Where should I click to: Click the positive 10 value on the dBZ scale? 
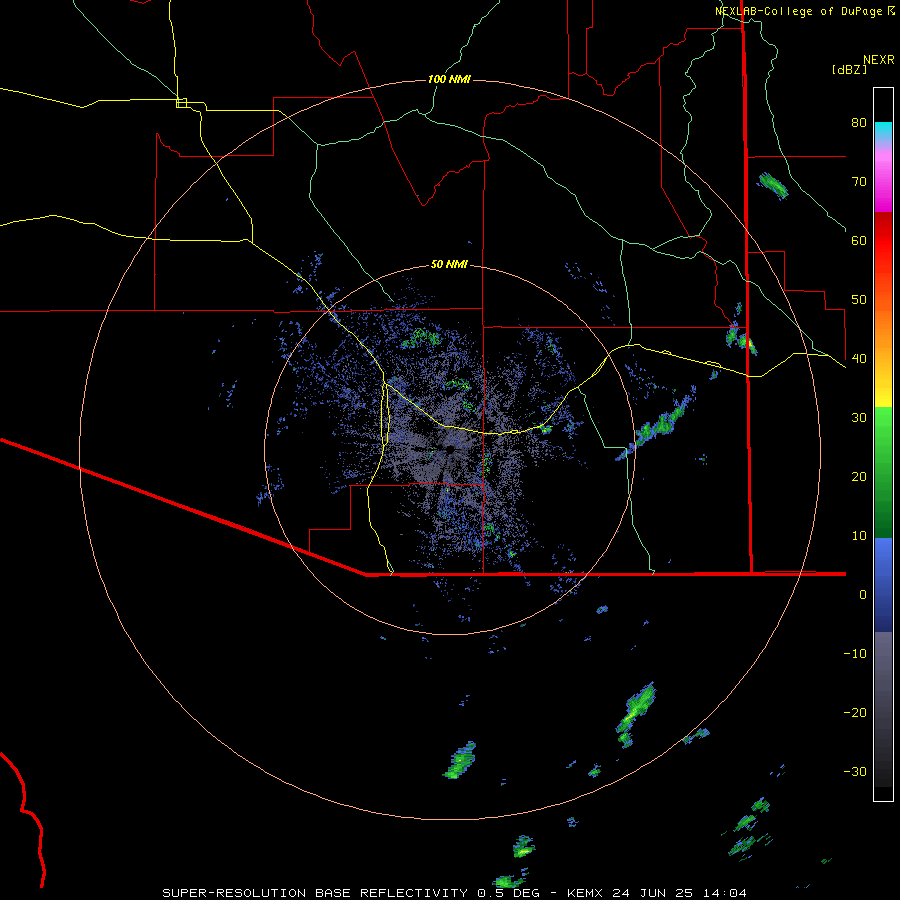tap(859, 536)
